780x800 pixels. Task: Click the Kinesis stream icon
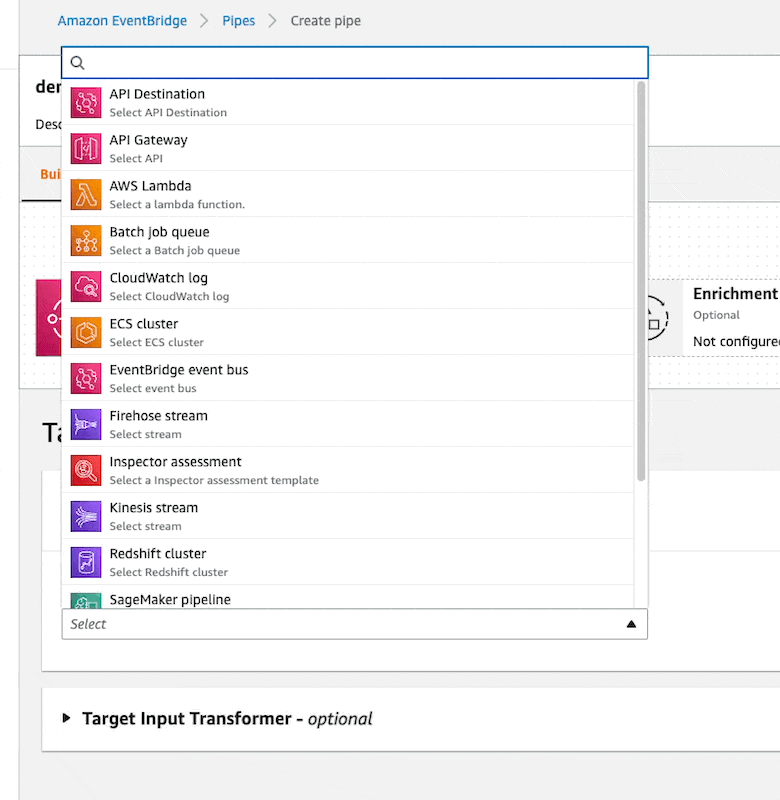click(x=86, y=516)
